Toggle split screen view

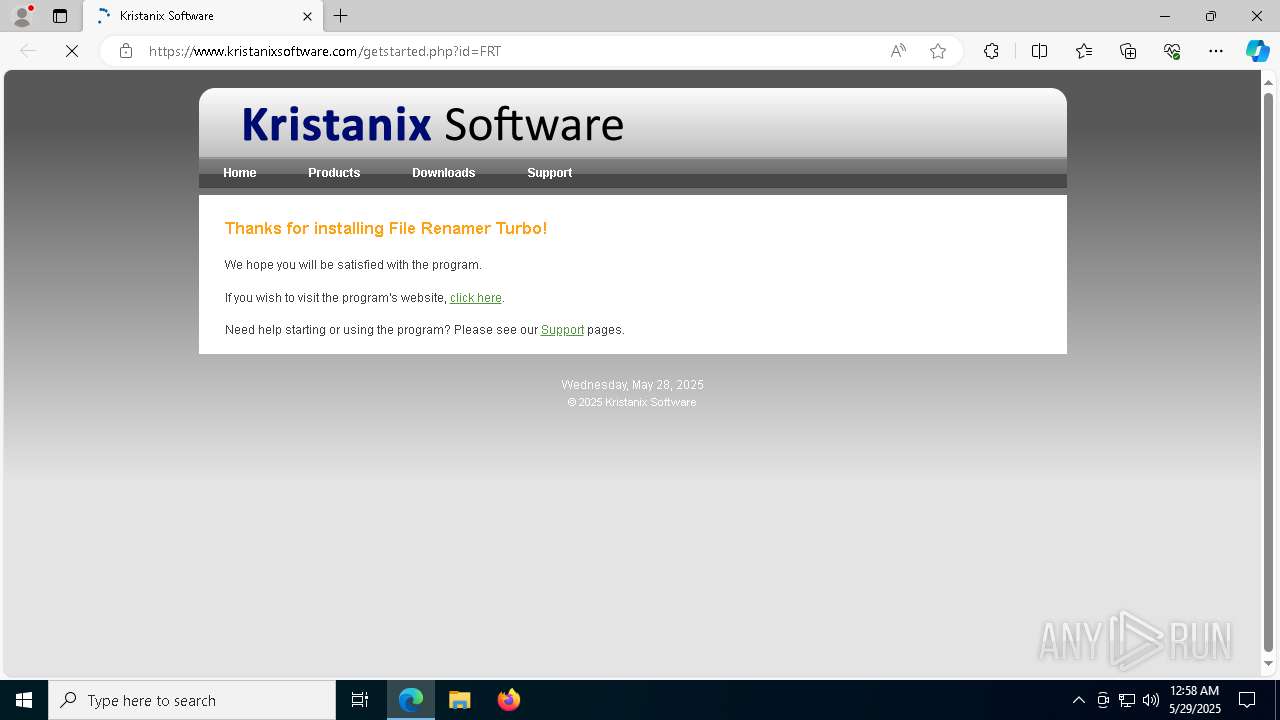click(1039, 51)
